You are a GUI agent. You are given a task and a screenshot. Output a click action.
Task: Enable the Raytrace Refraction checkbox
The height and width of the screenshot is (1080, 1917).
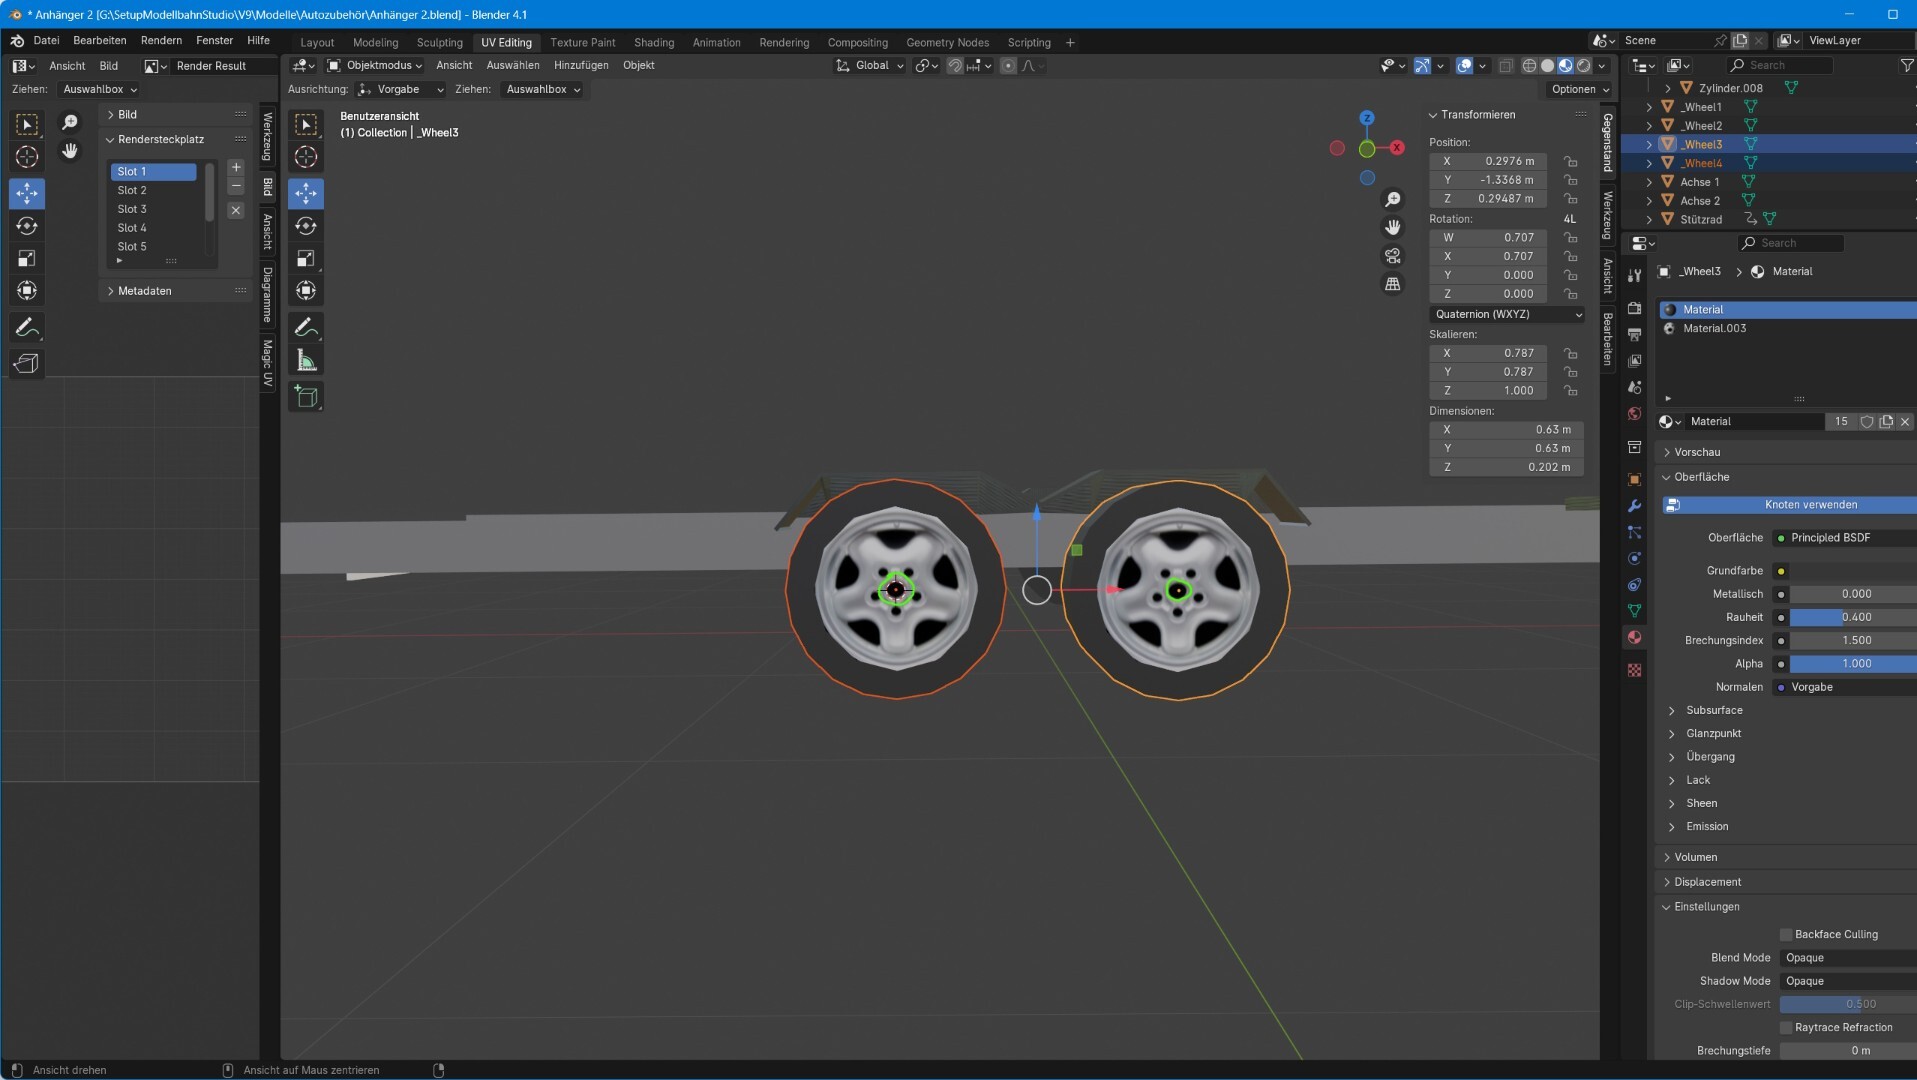[x=1785, y=1027]
